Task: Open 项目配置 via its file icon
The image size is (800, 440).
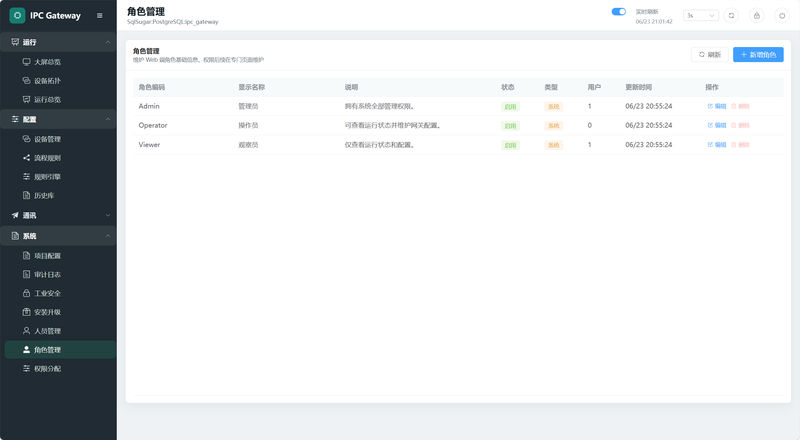Action: click(27, 256)
